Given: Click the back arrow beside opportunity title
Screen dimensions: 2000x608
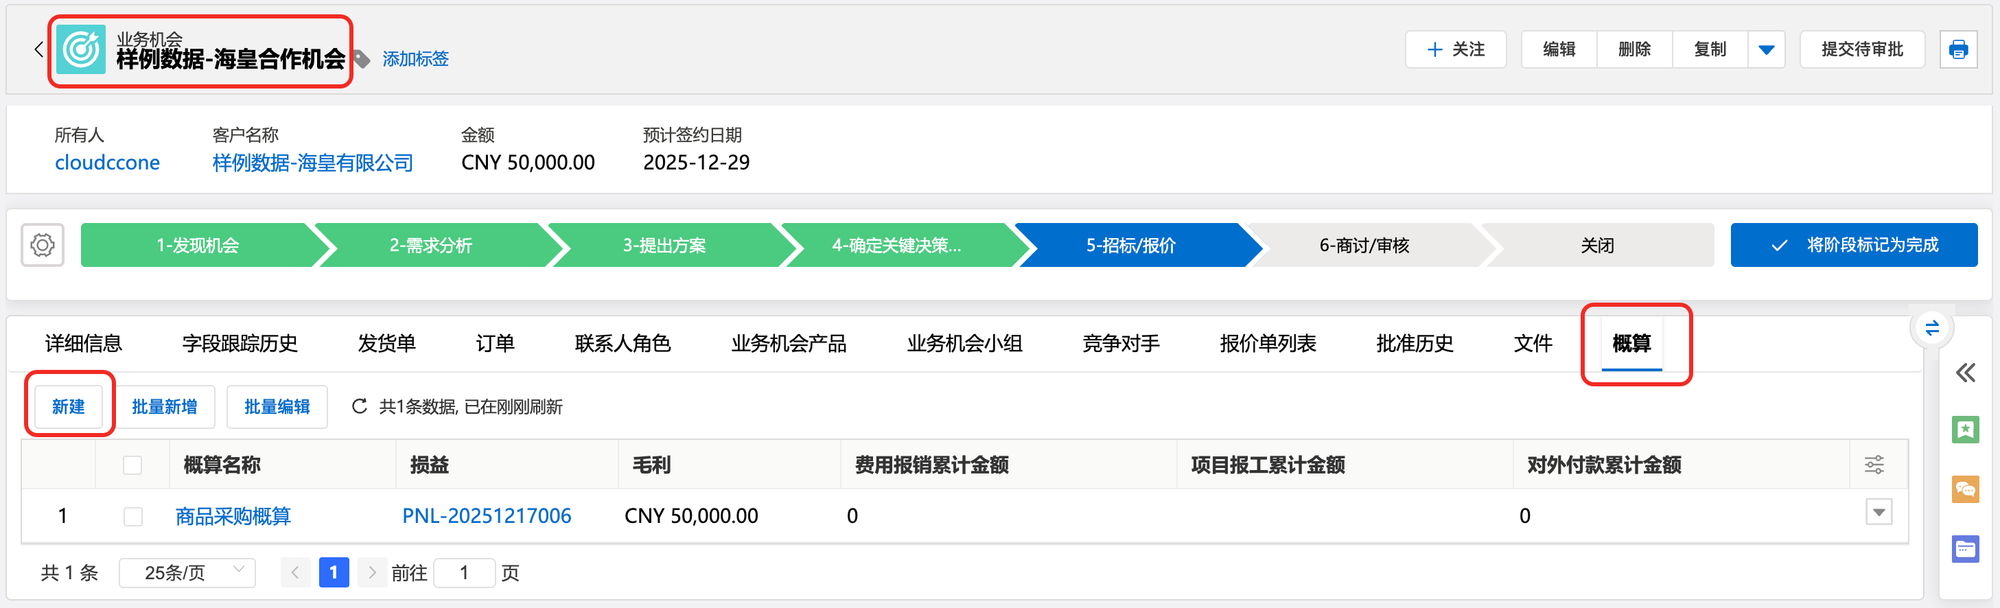Looking at the screenshot, I should tap(38, 49).
